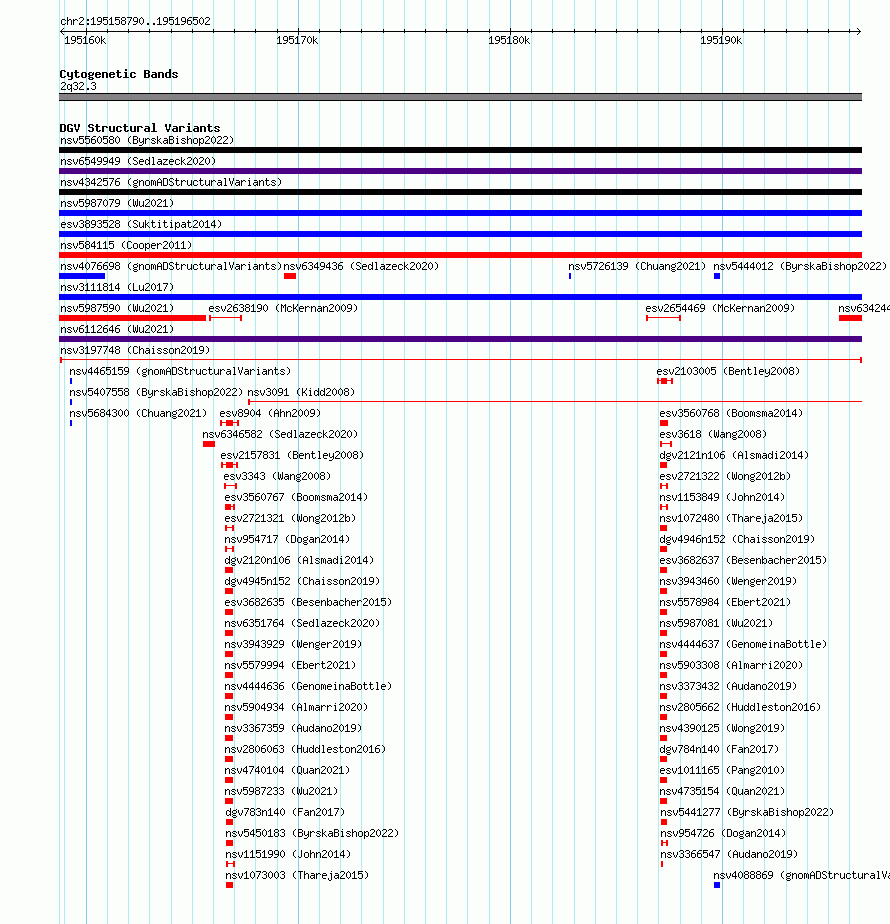Select nsv584115 (Cooper2011) variant label
Screen dimensions: 890x924
coord(126,245)
